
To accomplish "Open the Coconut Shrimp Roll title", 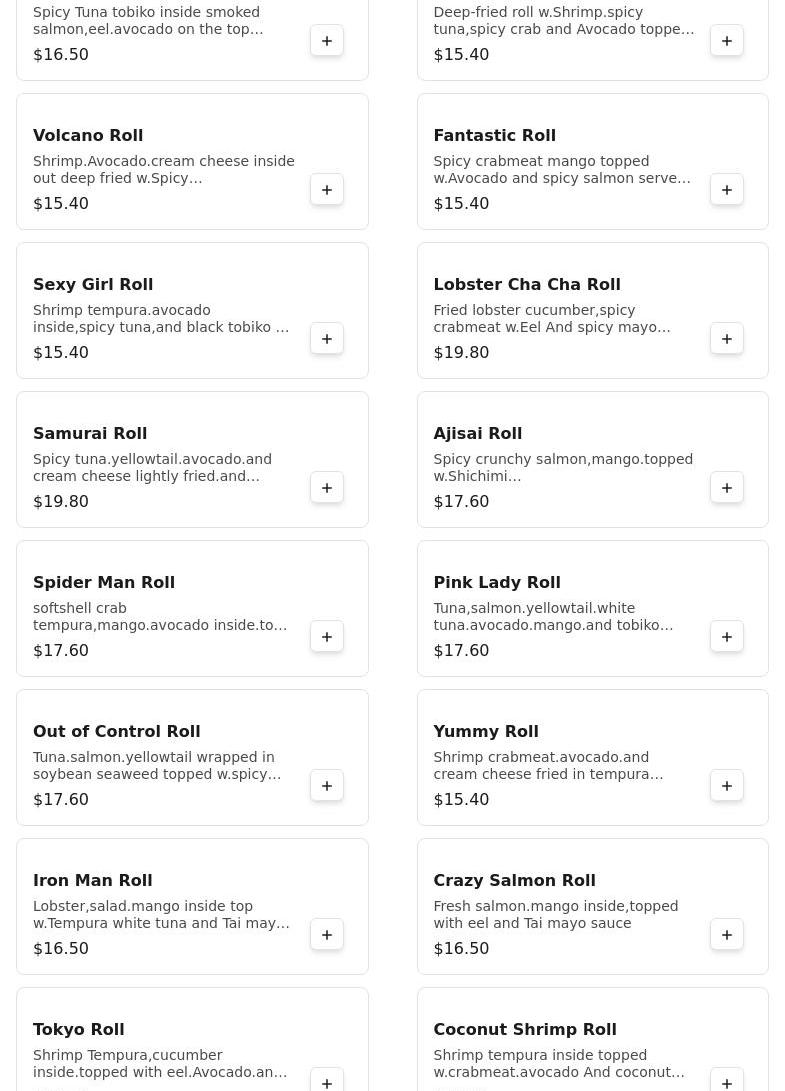I will pos(525,1029).
